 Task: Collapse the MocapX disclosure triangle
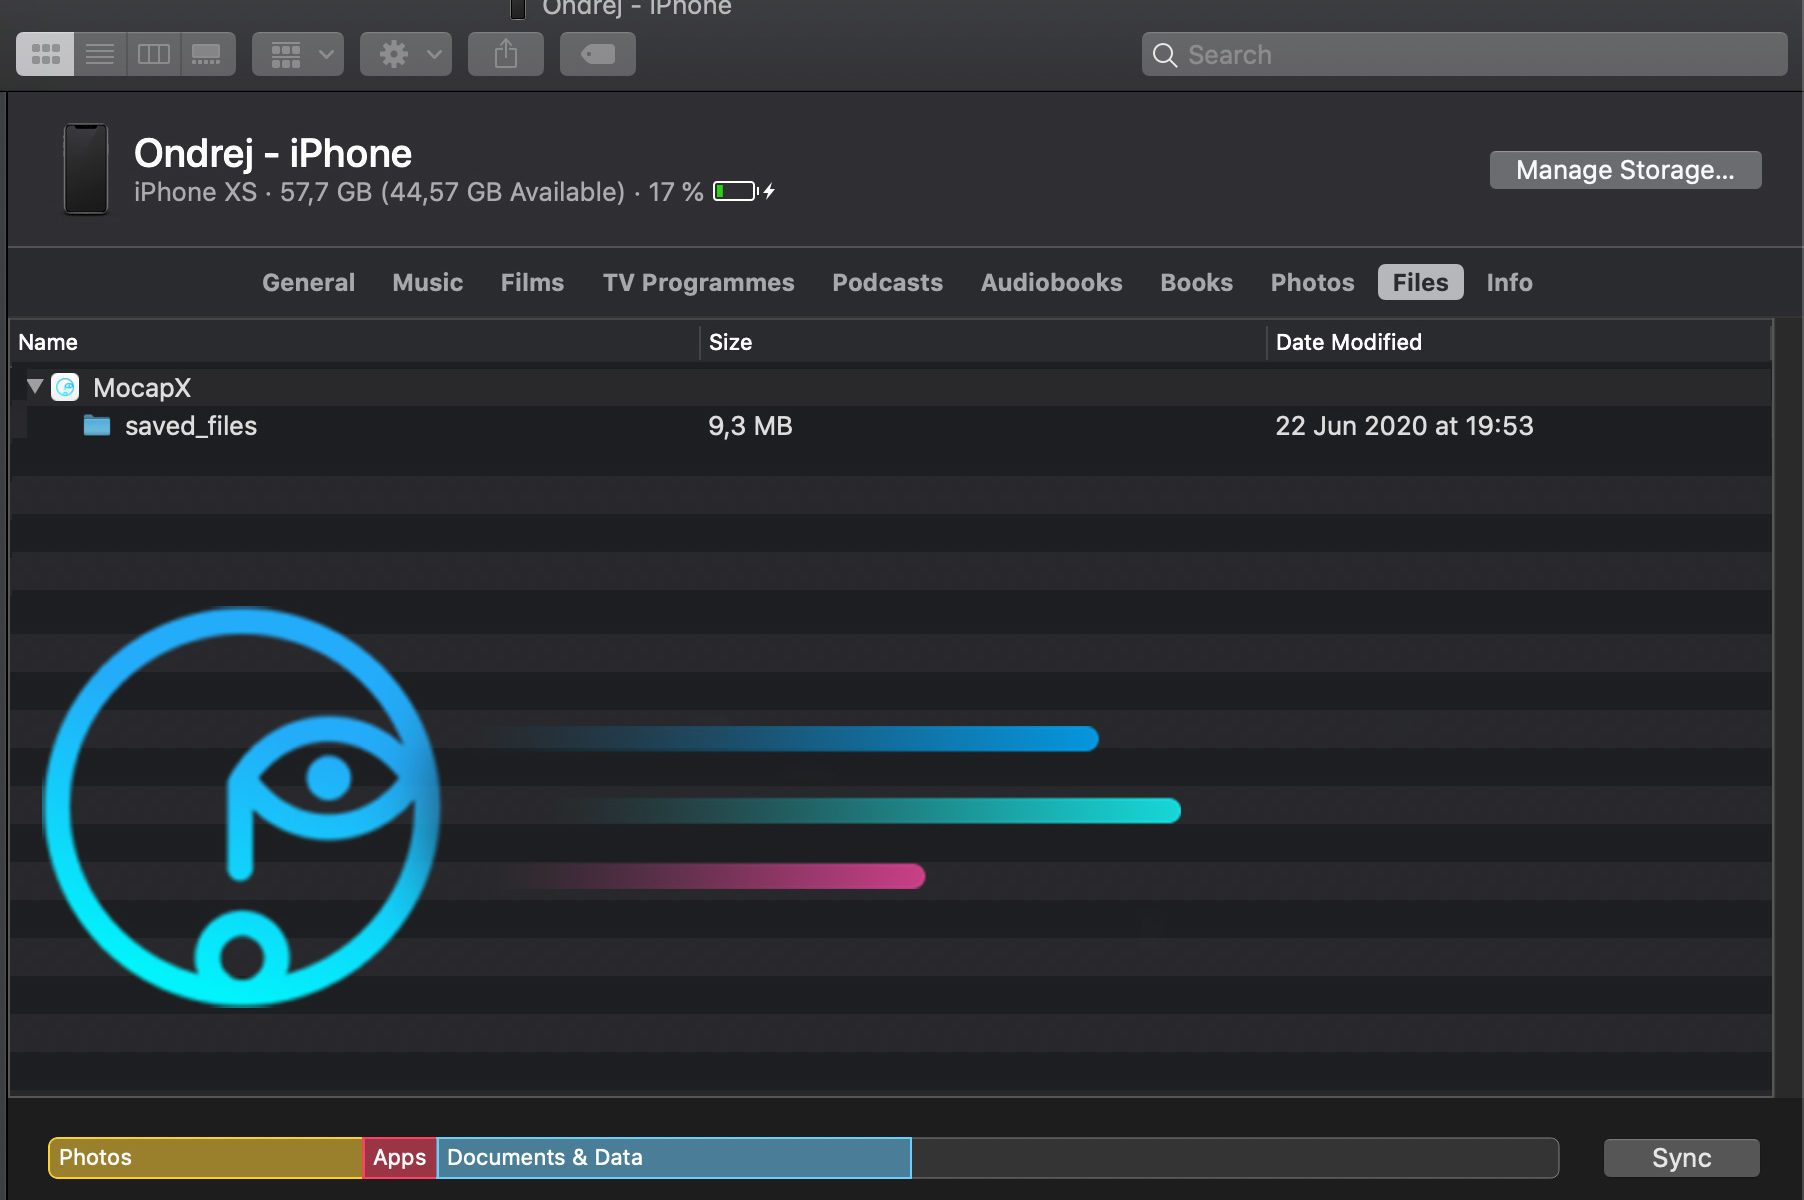(x=34, y=386)
